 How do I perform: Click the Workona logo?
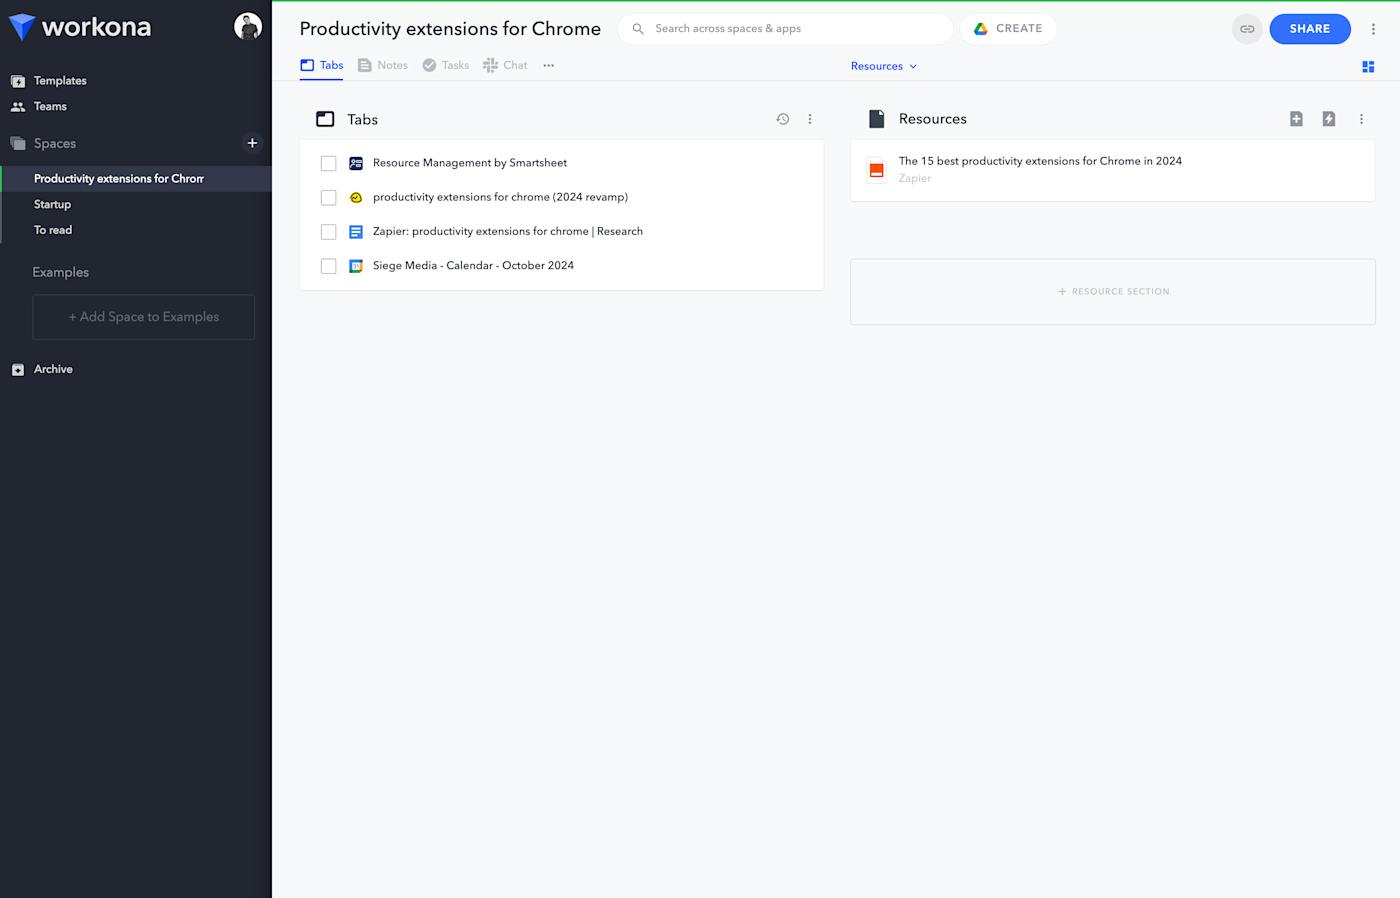80,27
